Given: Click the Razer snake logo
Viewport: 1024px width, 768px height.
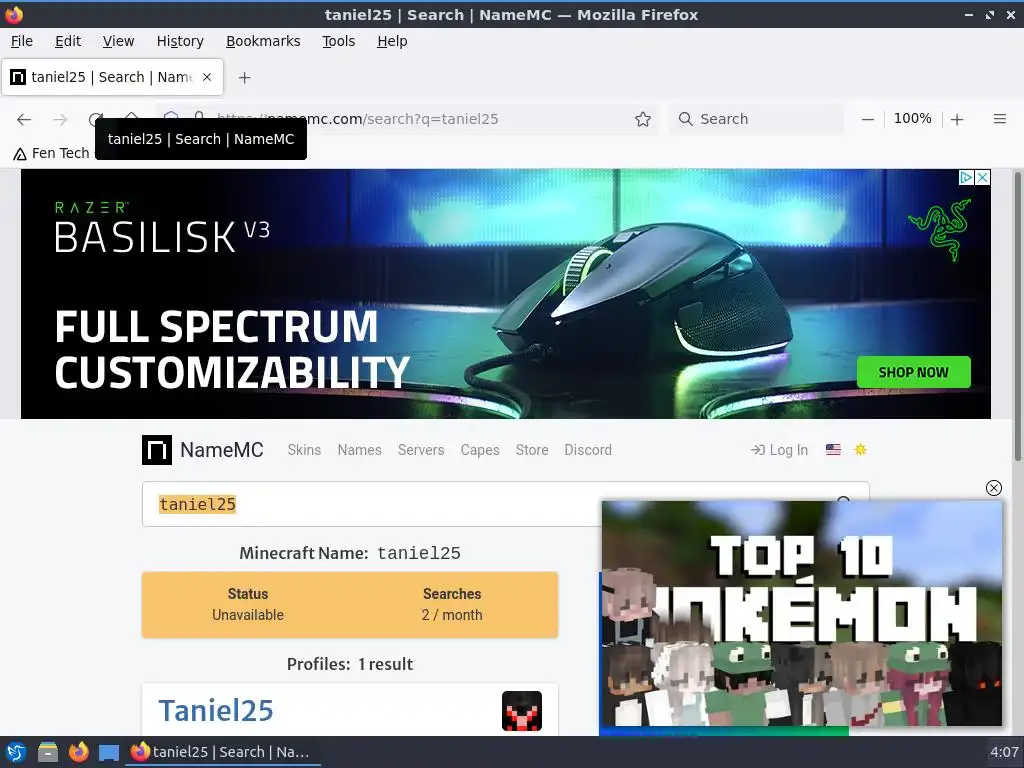Looking at the screenshot, I should (940, 229).
